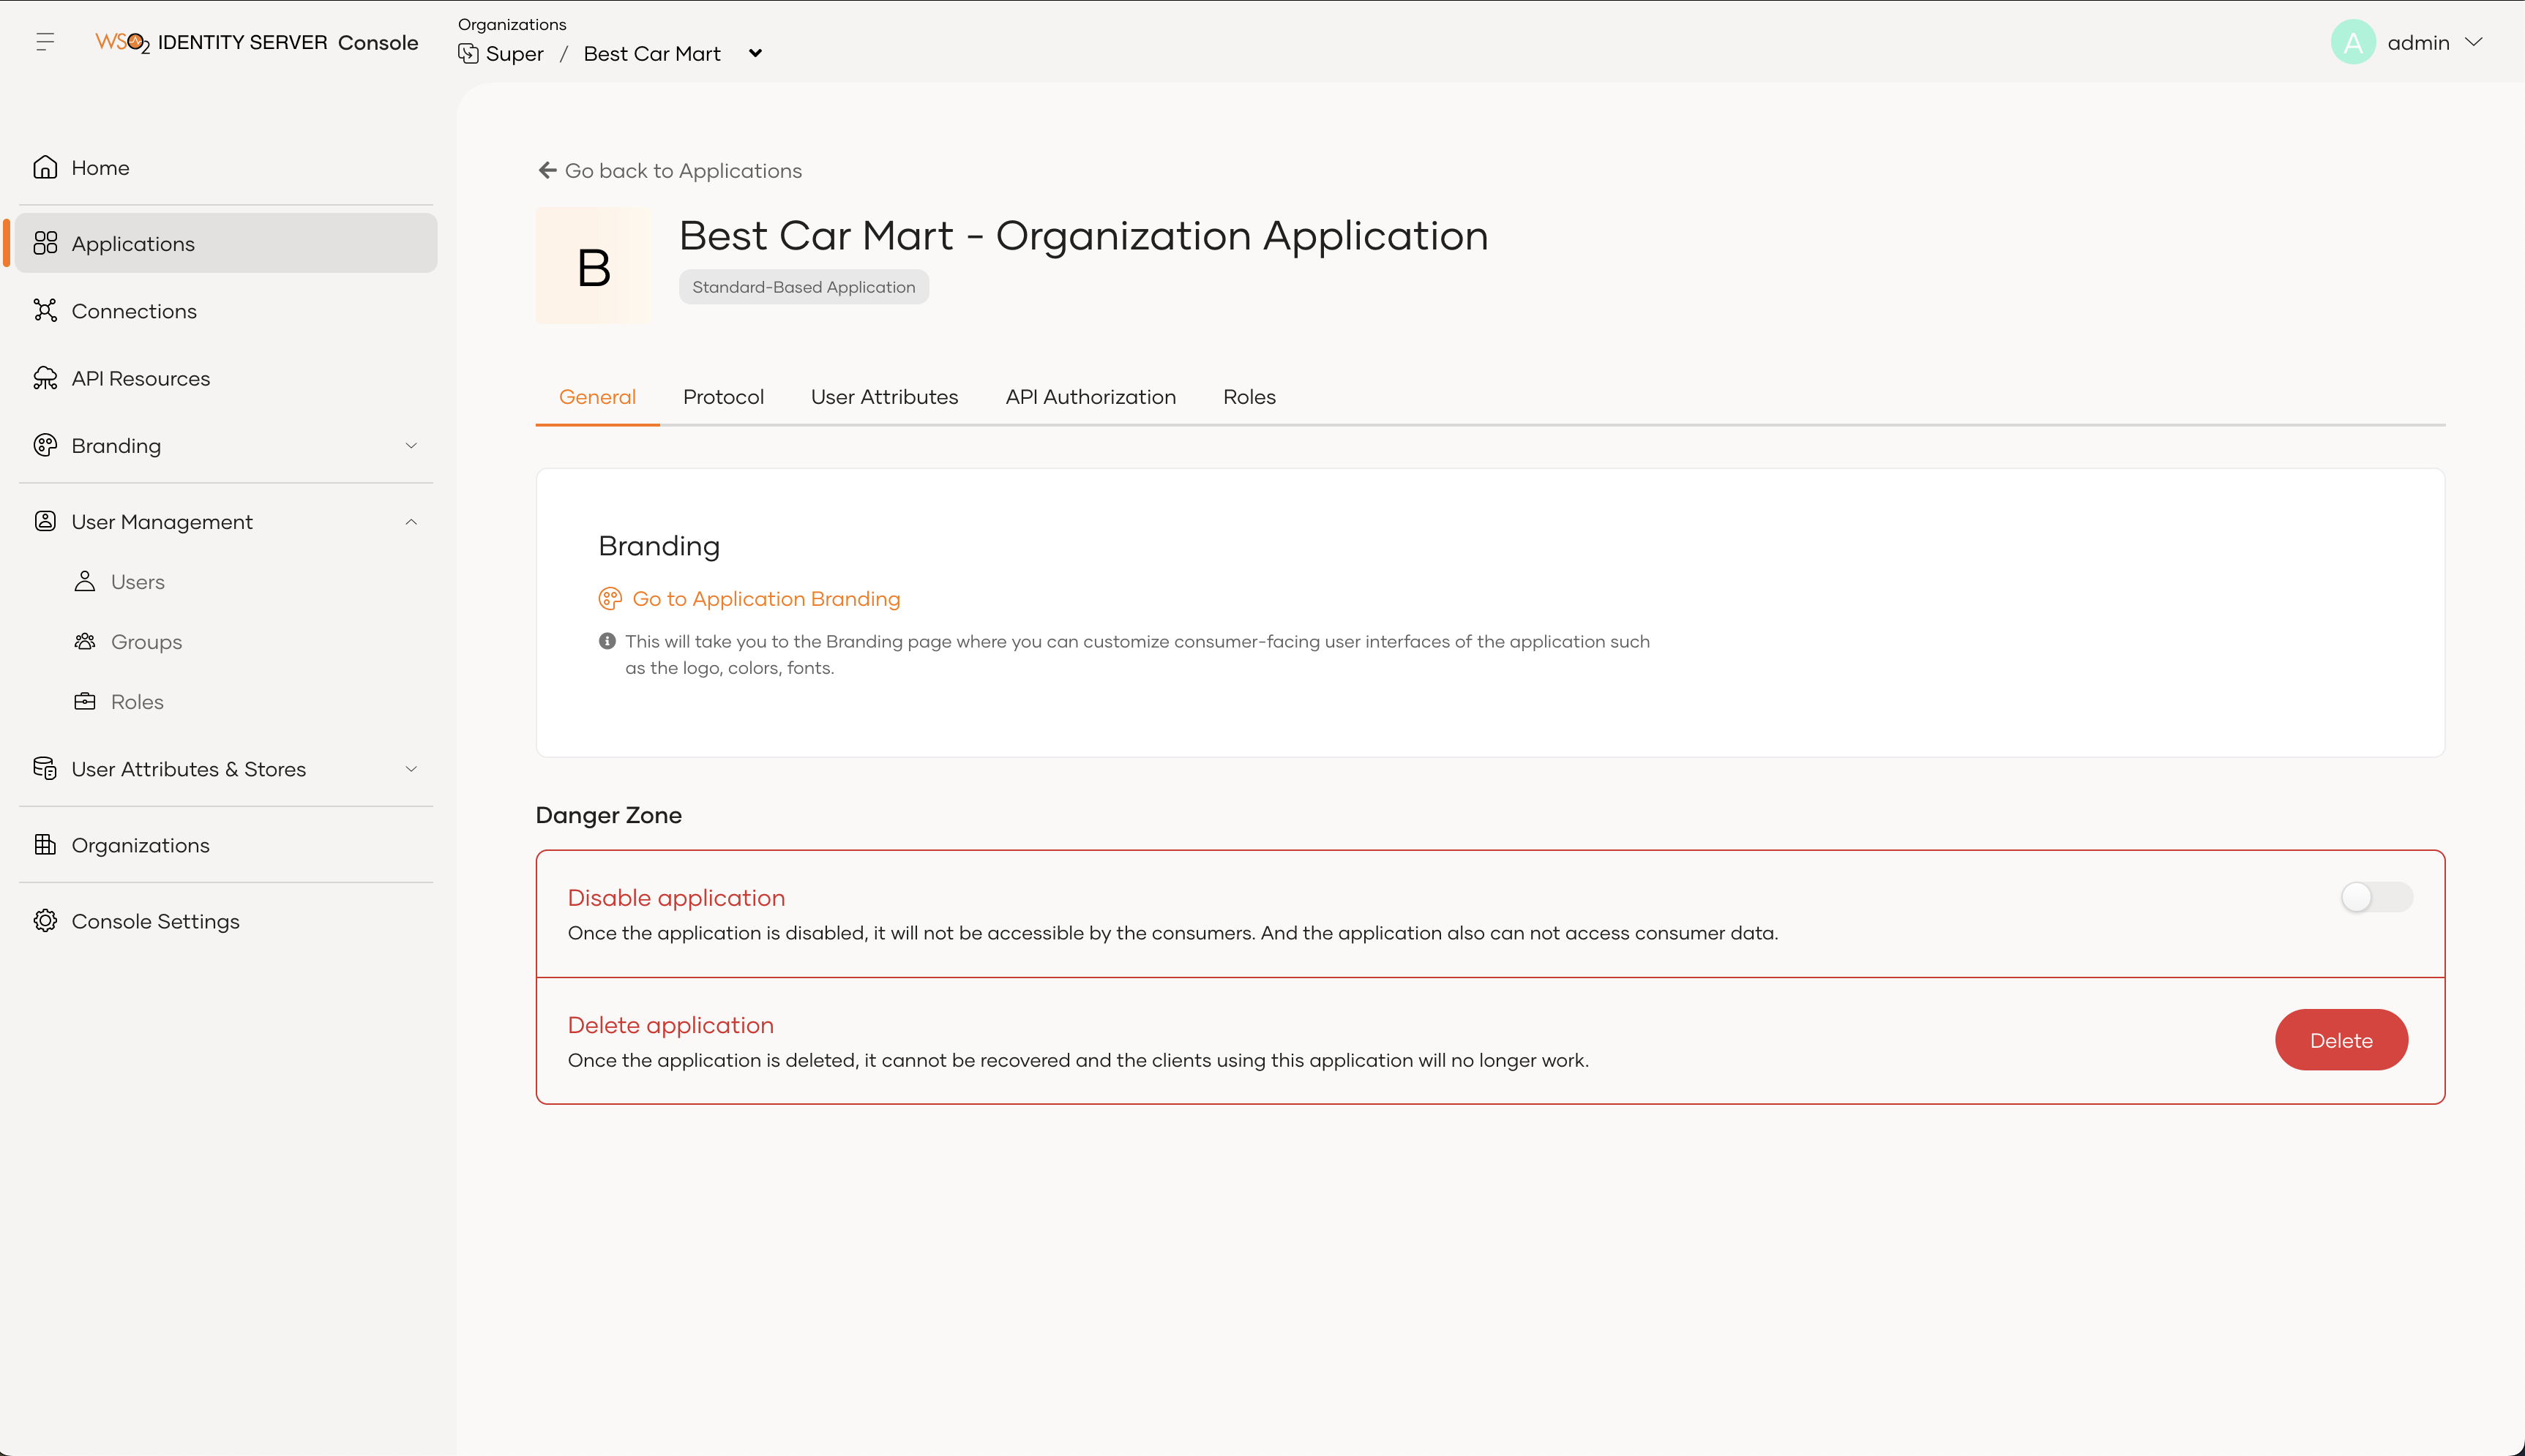
Task: Switch to the General tab
Action: 597,397
